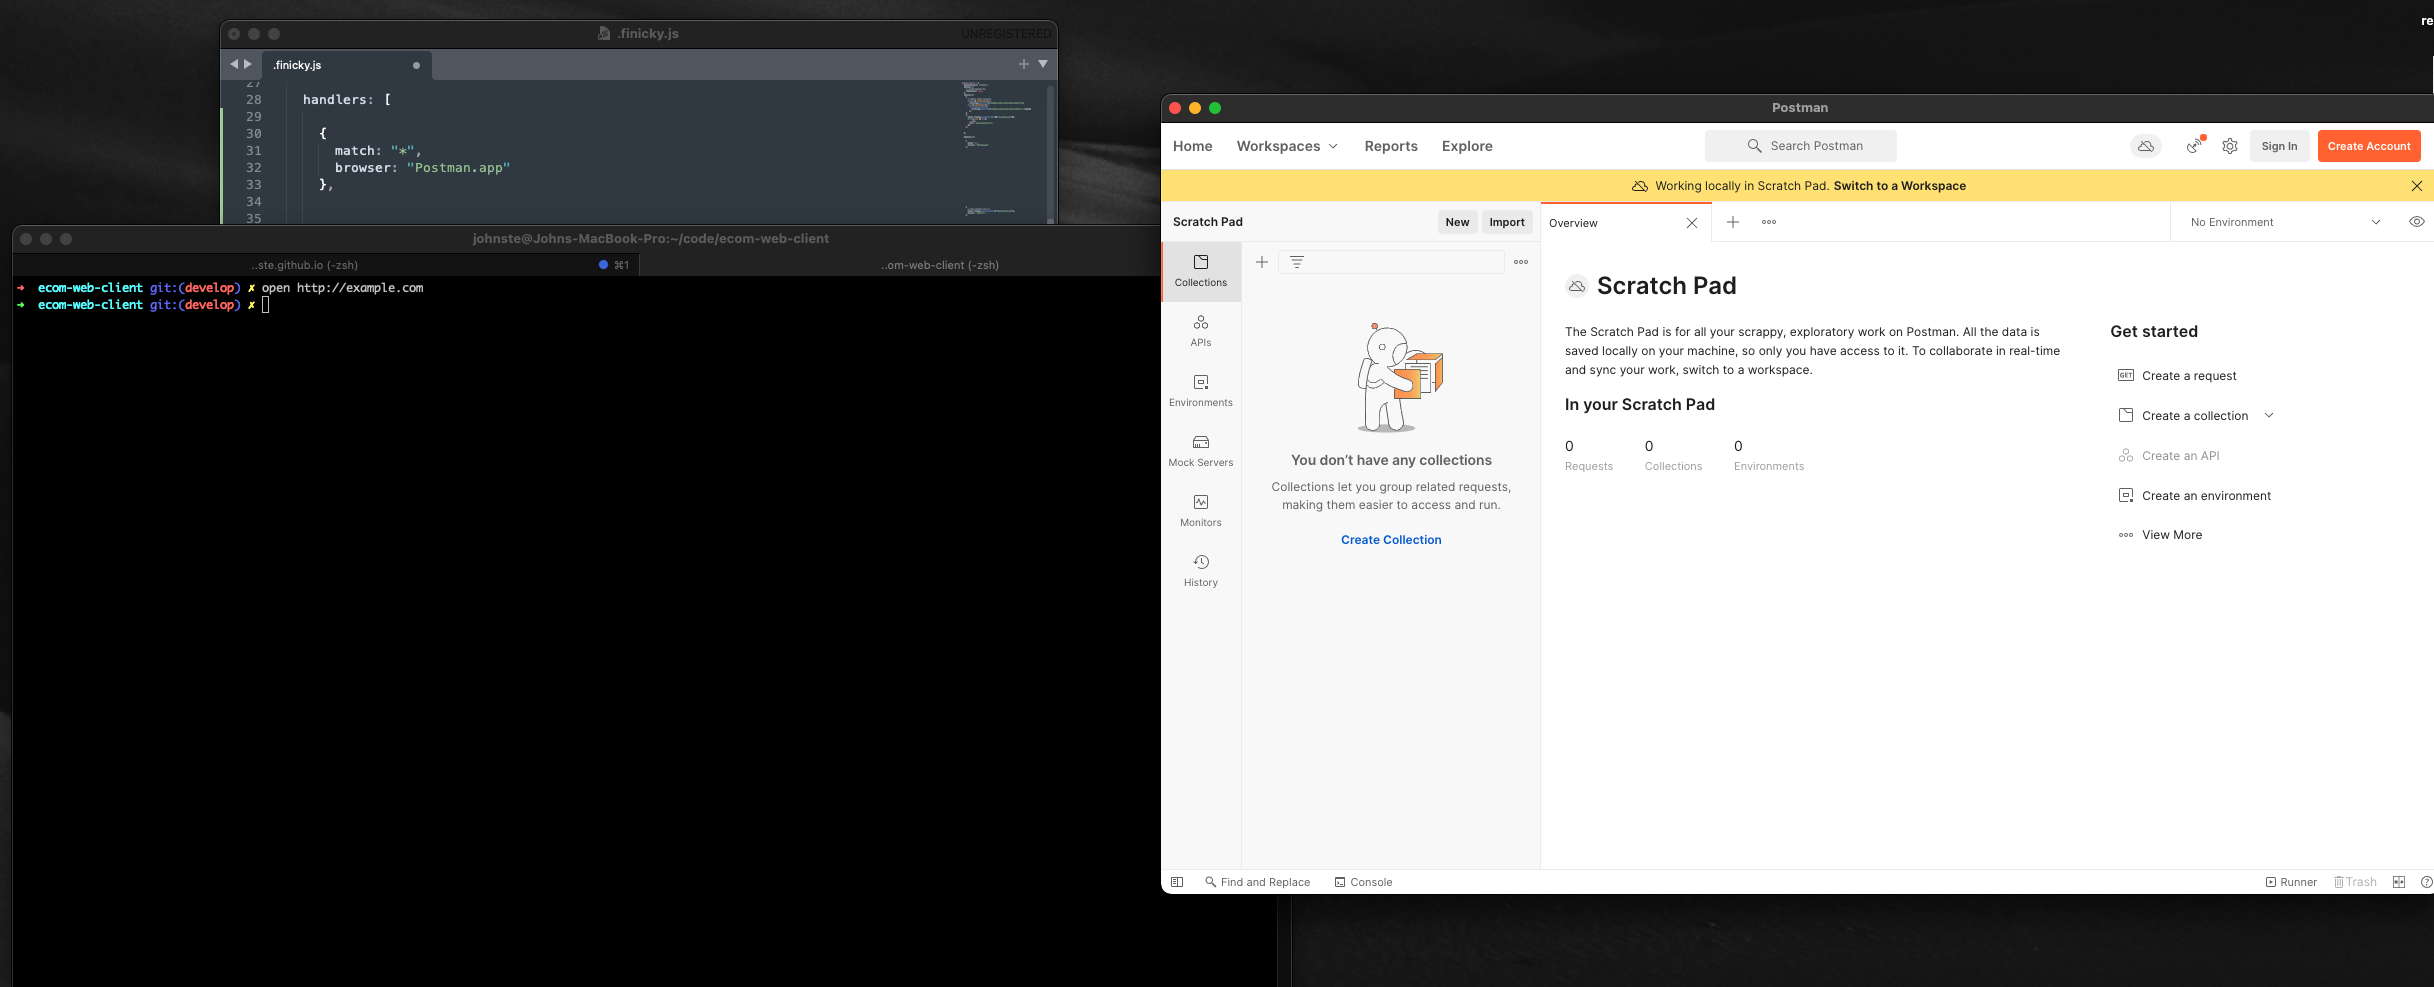Open the Mock Servers sidebar section
The image size is (2434, 987).
[1200, 451]
